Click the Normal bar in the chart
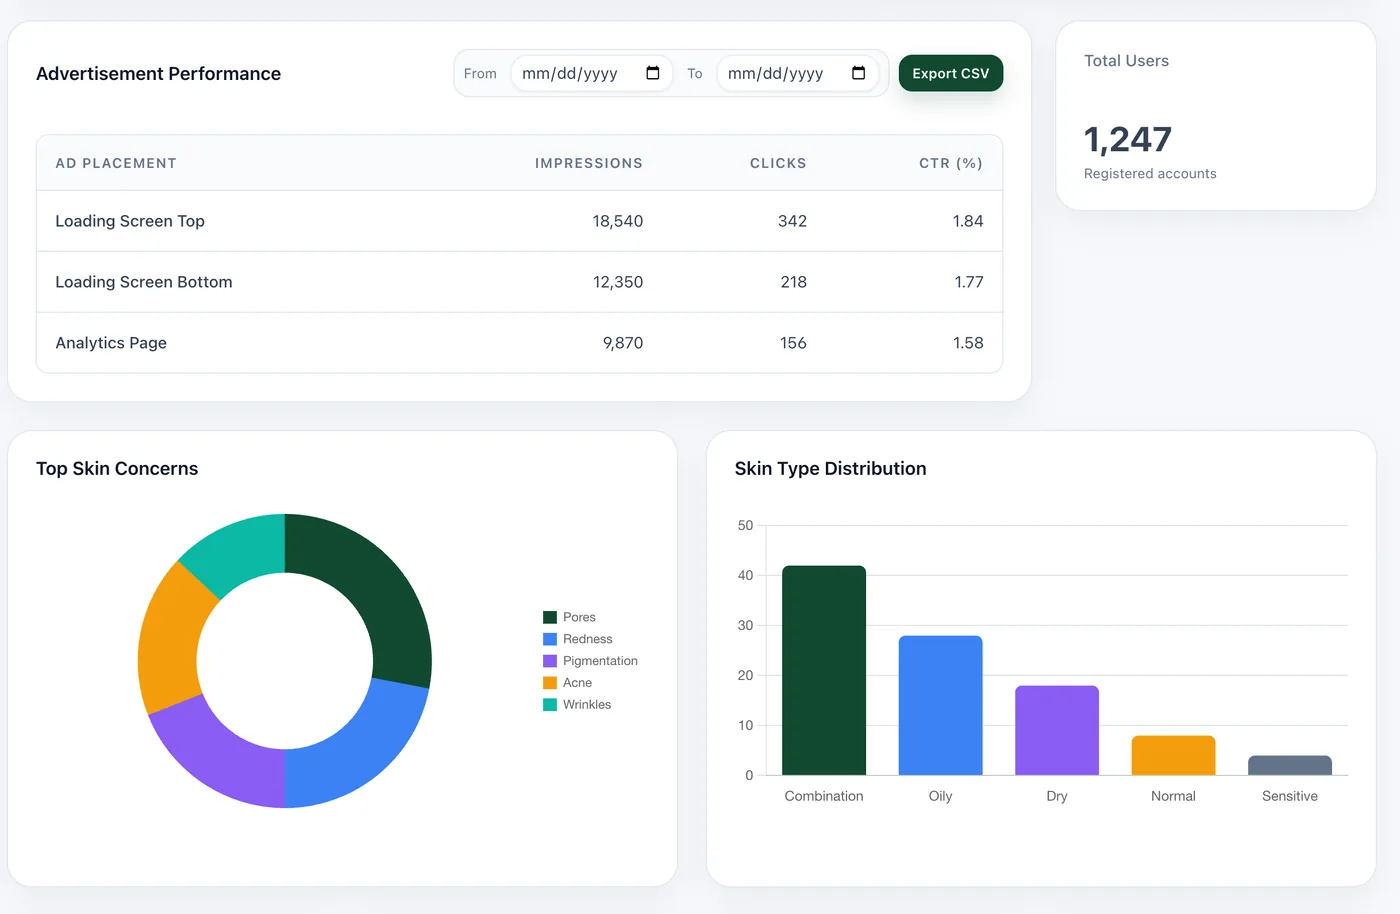Image resolution: width=1400 pixels, height=914 pixels. (1174, 755)
